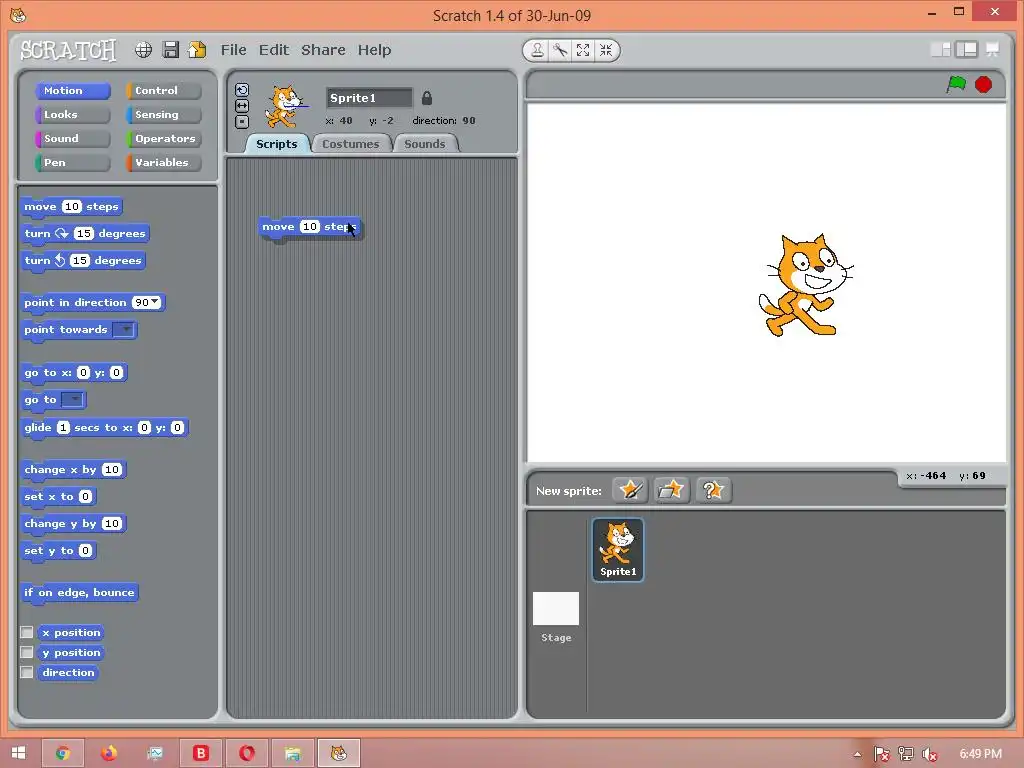Select the Variables block category
Viewport: 1024px width, 768px height.
pyautogui.click(x=163, y=163)
